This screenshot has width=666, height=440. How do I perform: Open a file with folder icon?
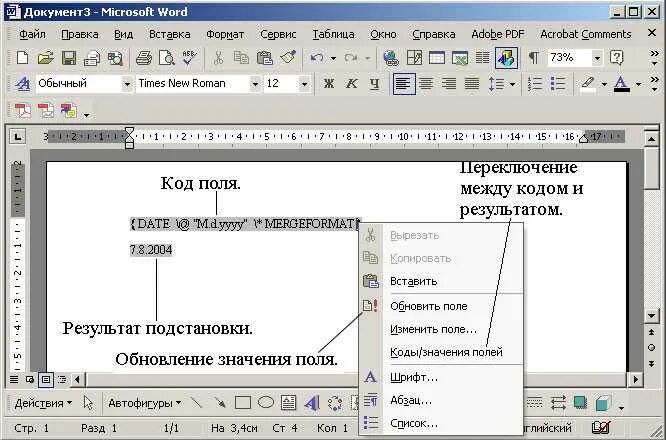(x=45, y=58)
